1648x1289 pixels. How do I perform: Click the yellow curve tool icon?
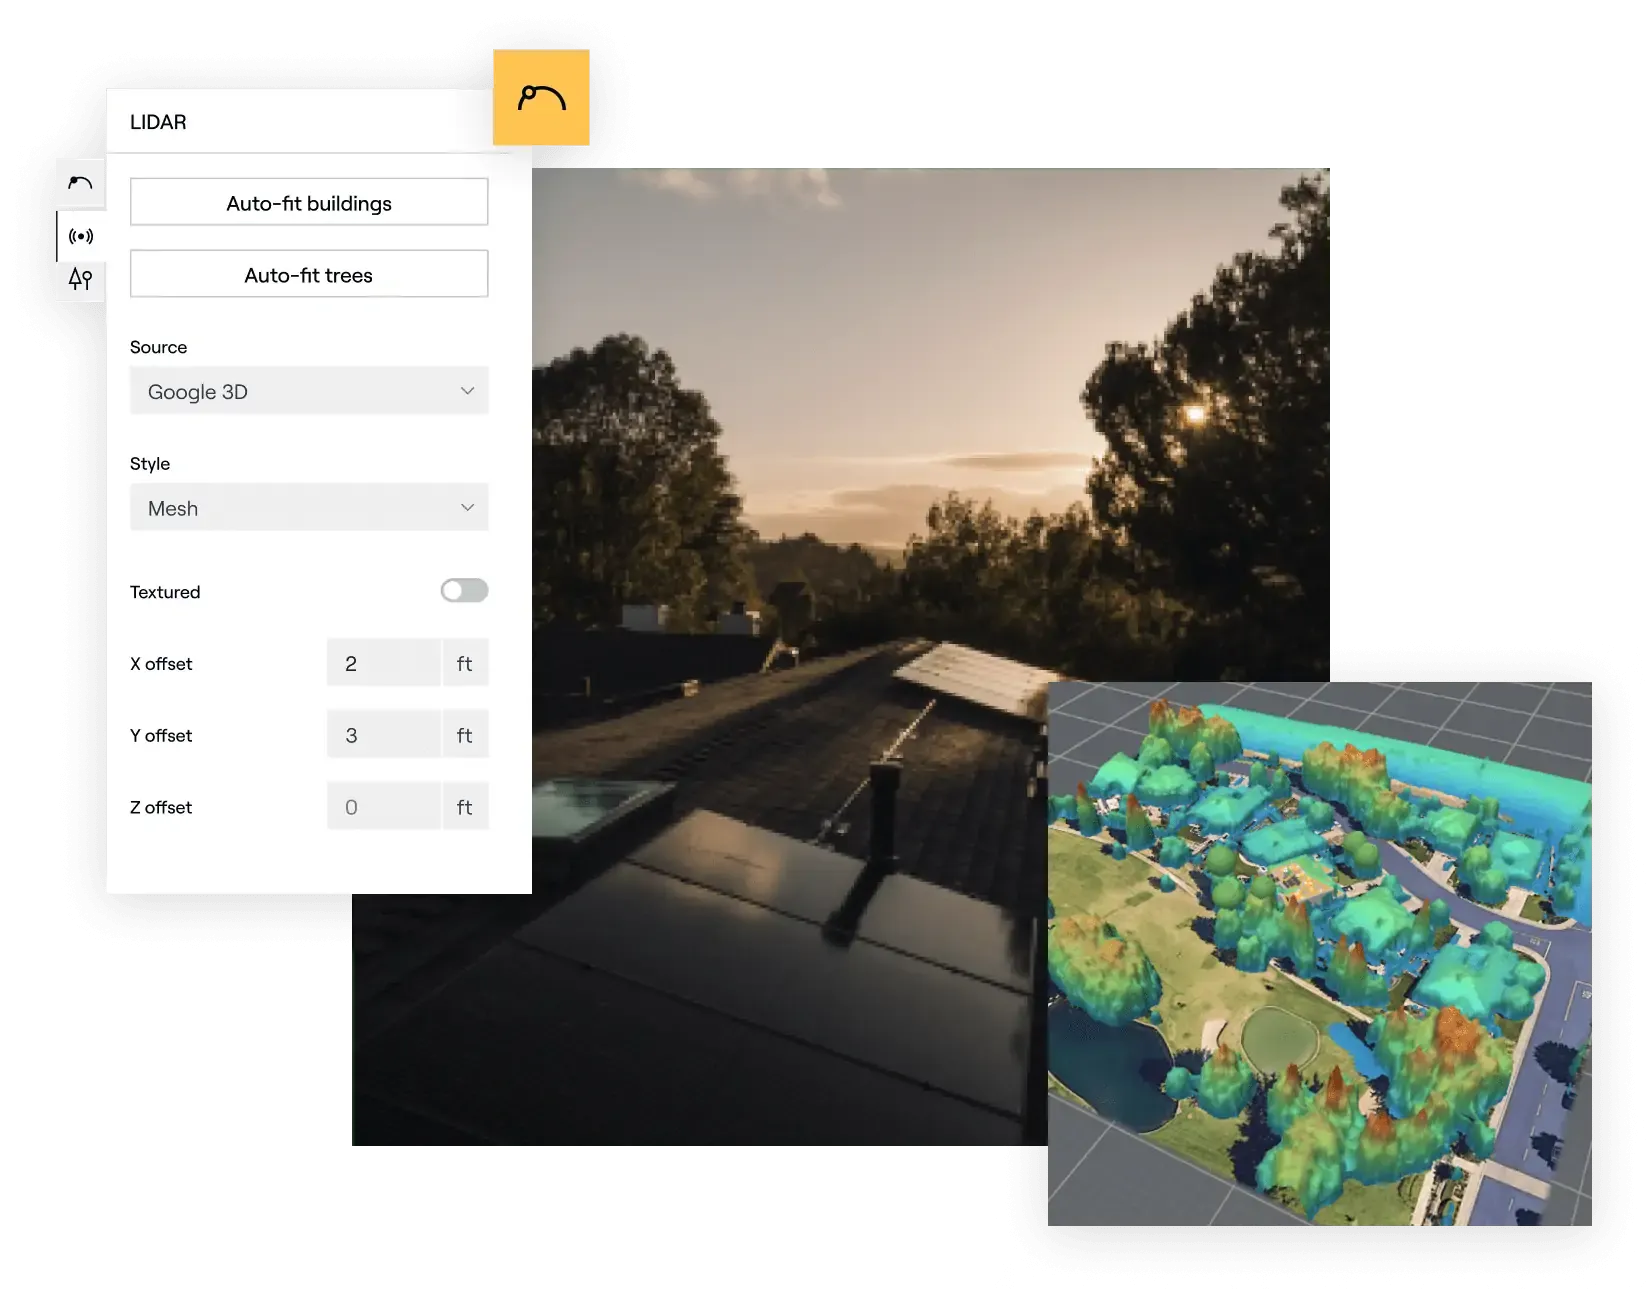pos(541,98)
